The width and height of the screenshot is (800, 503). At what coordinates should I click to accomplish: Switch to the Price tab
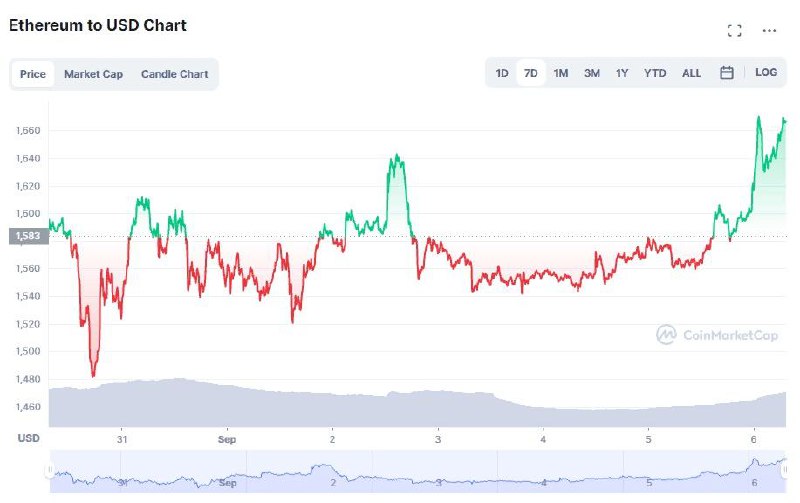pyautogui.click(x=33, y=74)
